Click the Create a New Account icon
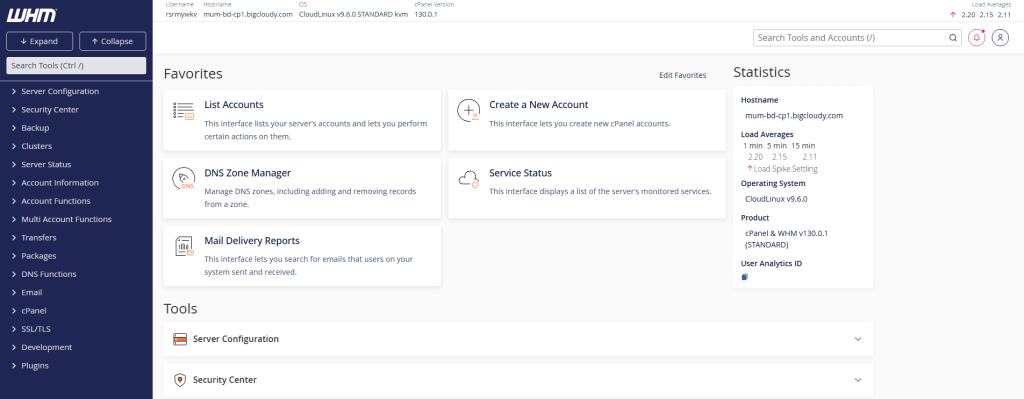This screenshot has height=399, width=1024. [469, 111]
